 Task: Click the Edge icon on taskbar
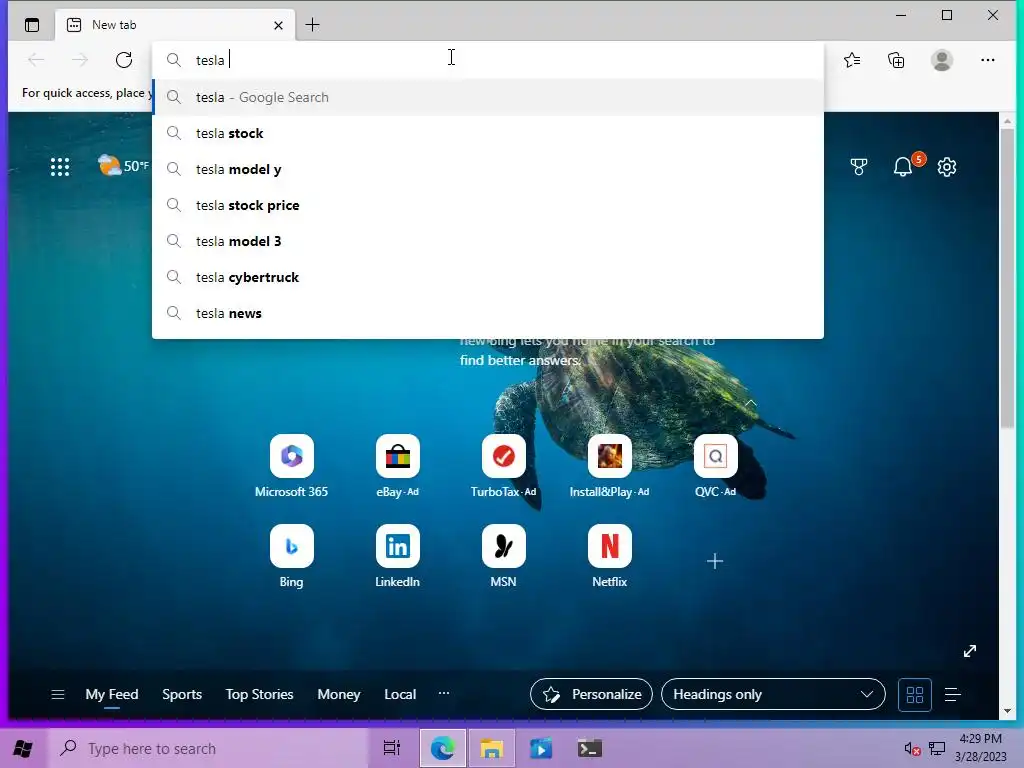pyautogui.click(x=442, y=748)
